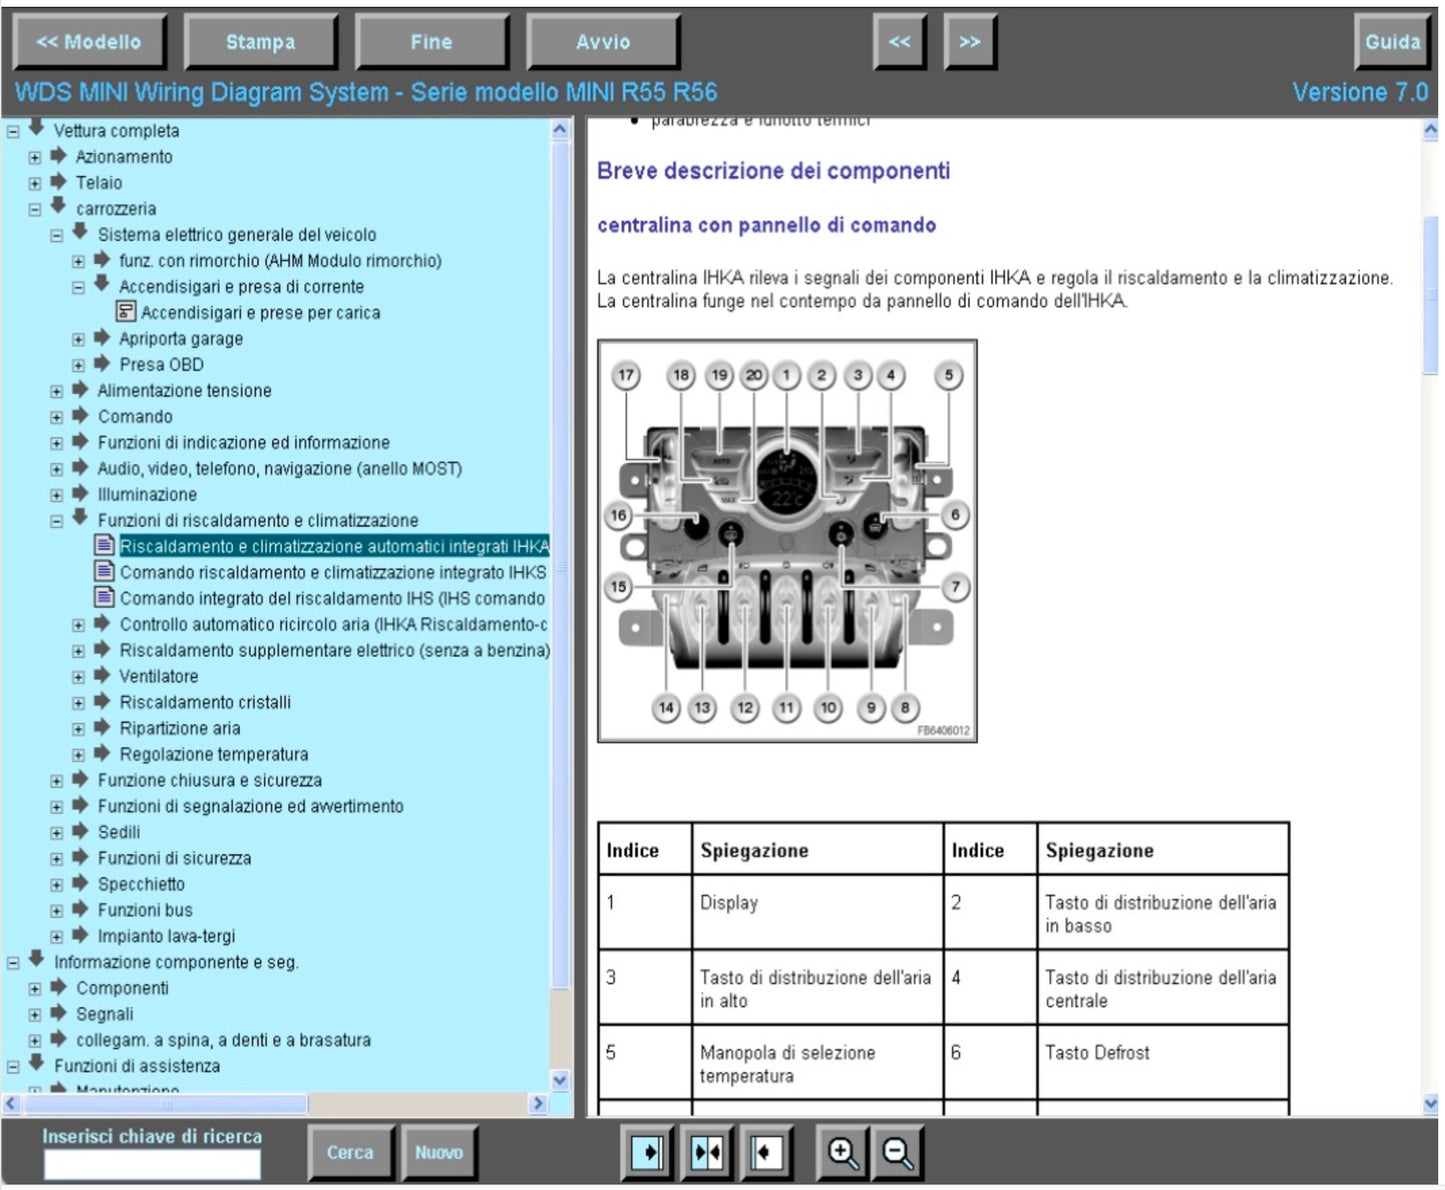This screenshot has width=1445, height=1190.
Task: Click the Cerca search button
Action: pos(350,1153)
